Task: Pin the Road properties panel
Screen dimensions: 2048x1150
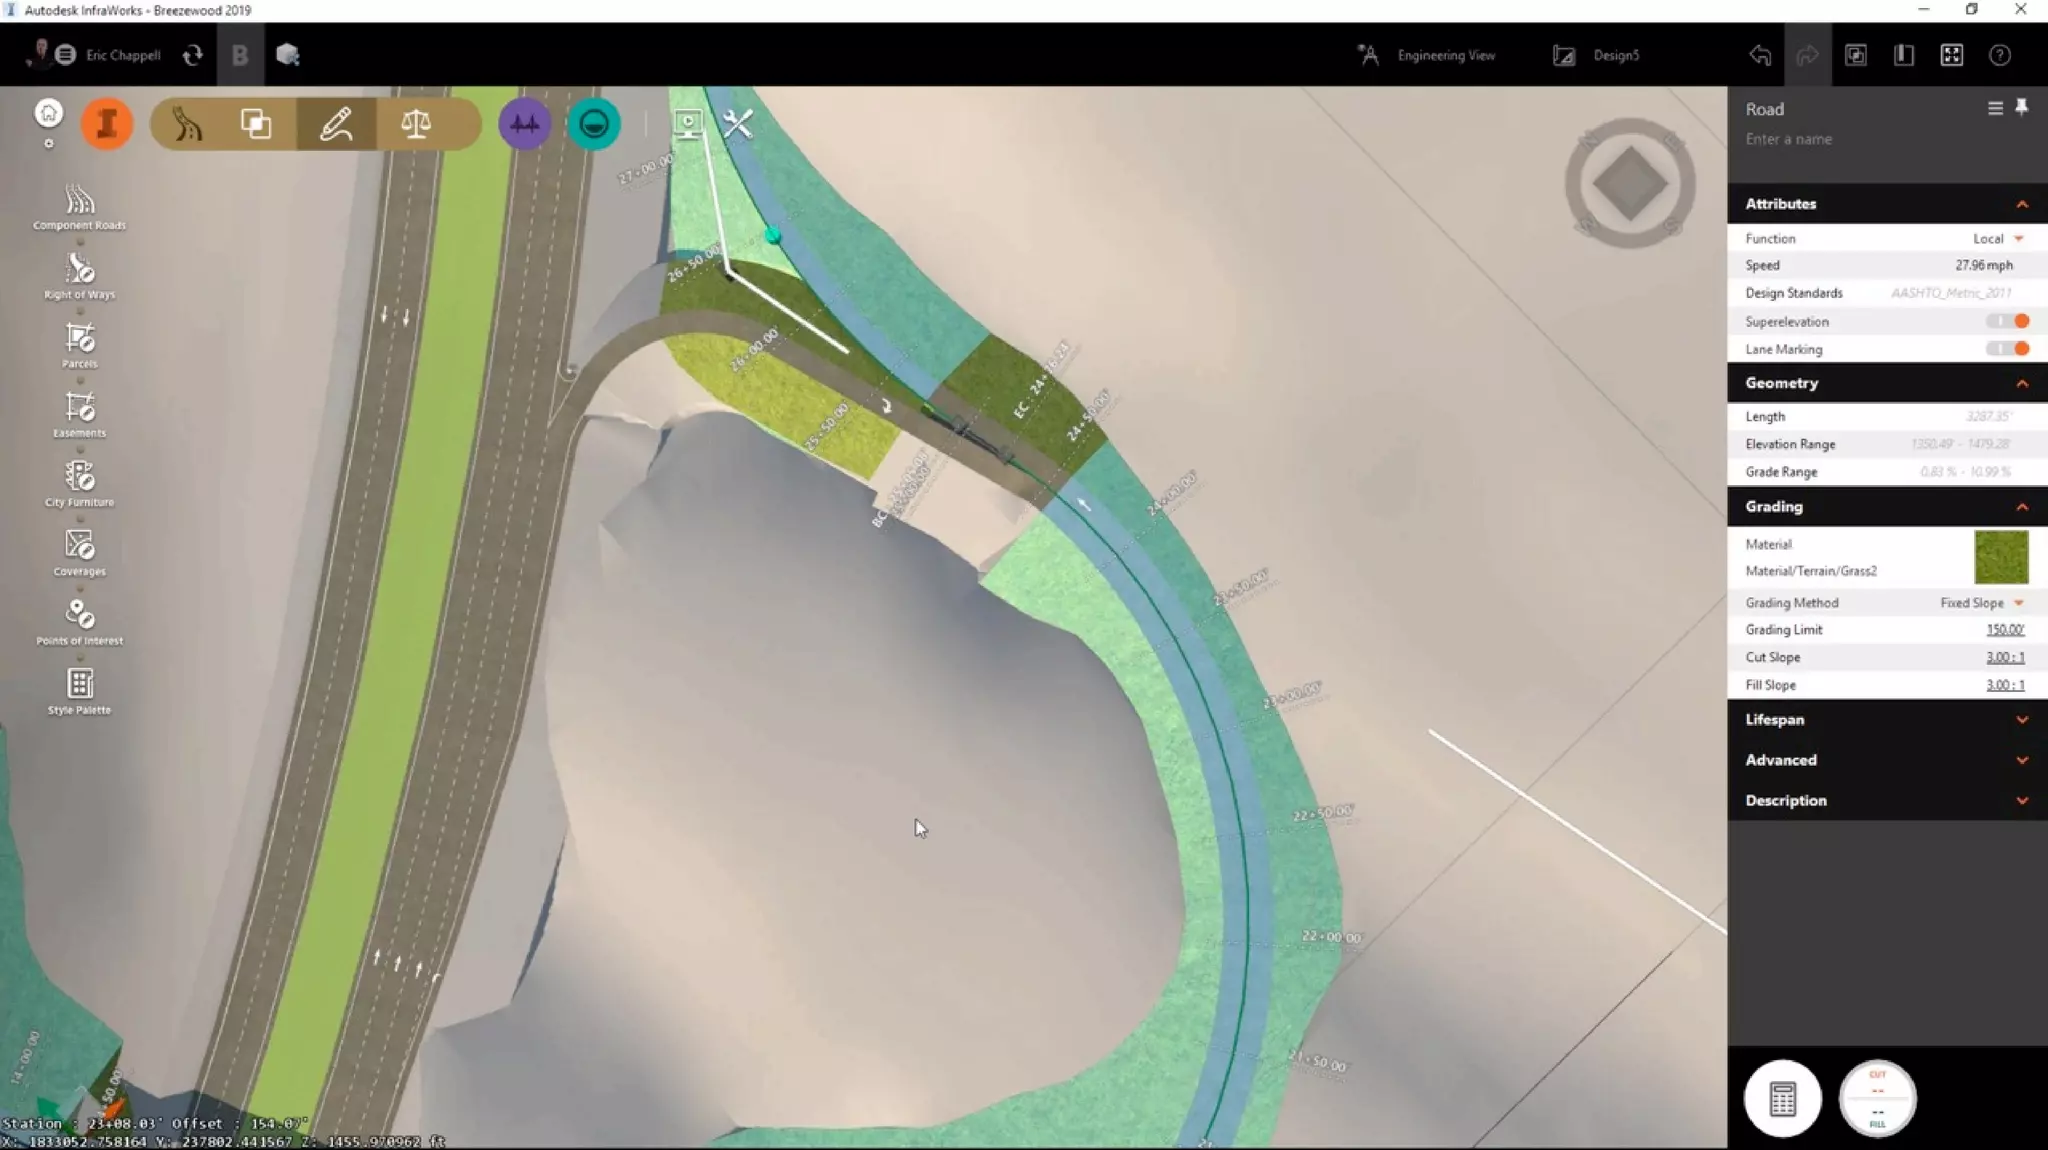Action: pyautogui.click(x=2021, y=107)
